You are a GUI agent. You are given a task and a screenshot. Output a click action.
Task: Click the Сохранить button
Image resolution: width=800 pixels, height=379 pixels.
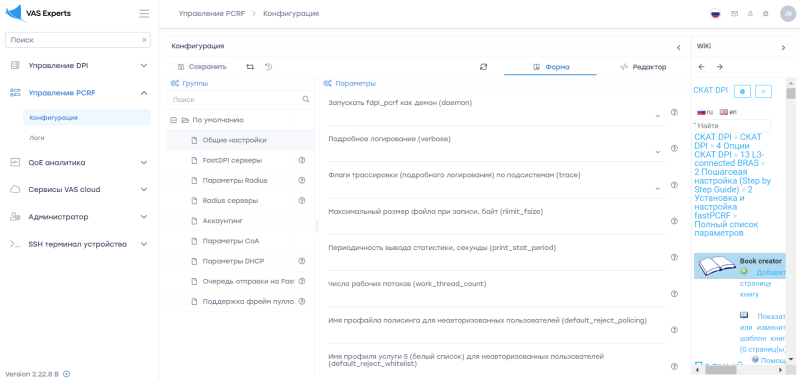click(x=202, y=67)
